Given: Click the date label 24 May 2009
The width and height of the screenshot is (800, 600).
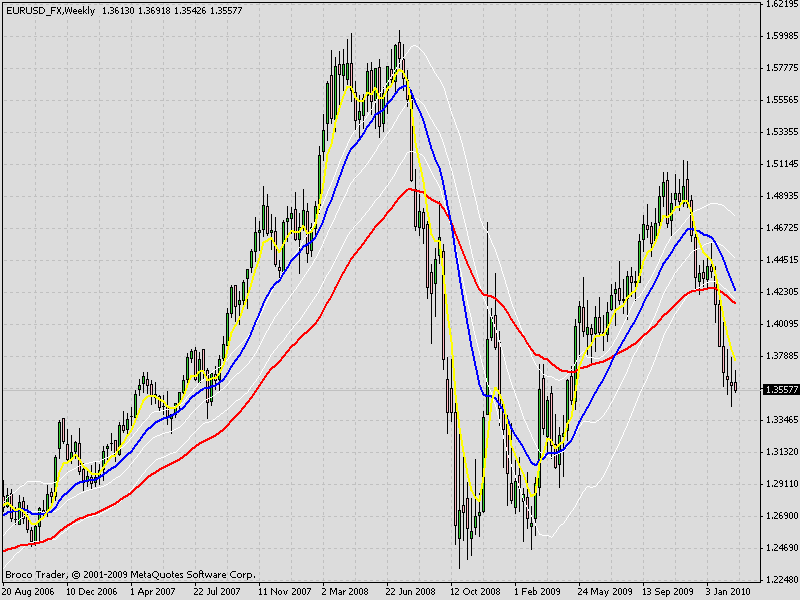Looking at the screenshot, I should tap(605, 592).
